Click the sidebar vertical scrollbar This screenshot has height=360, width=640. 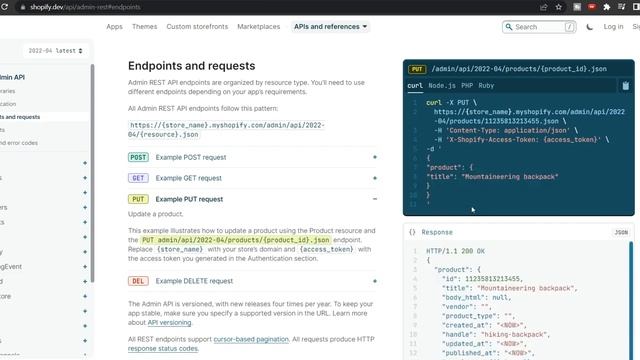tap(92, 173)
